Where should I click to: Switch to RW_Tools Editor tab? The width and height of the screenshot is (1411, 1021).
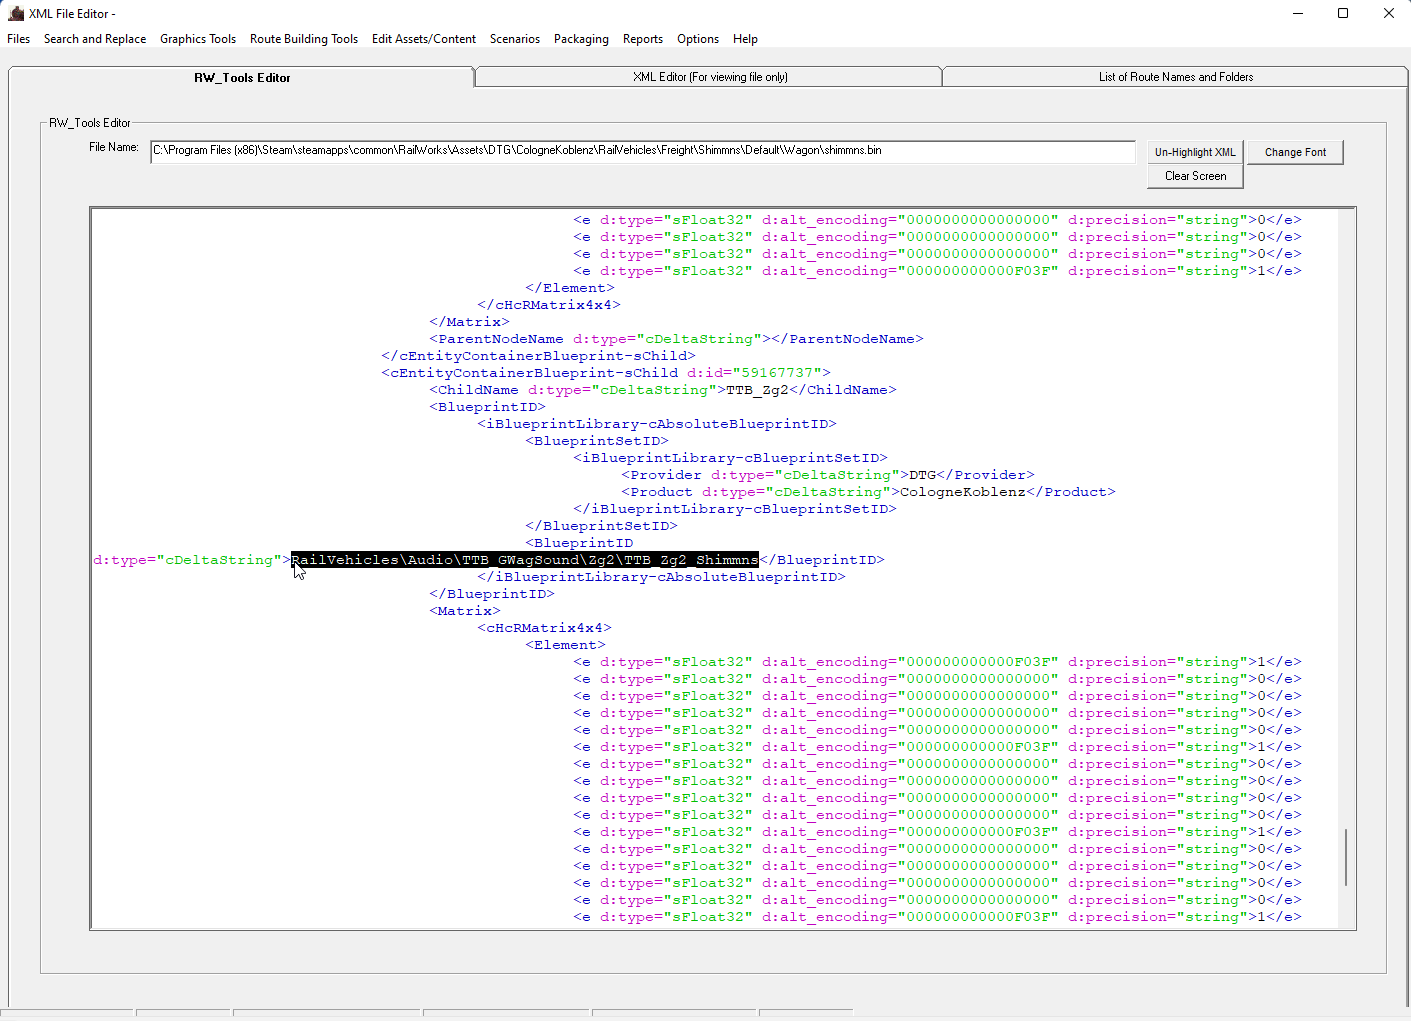tap(242, 78)
